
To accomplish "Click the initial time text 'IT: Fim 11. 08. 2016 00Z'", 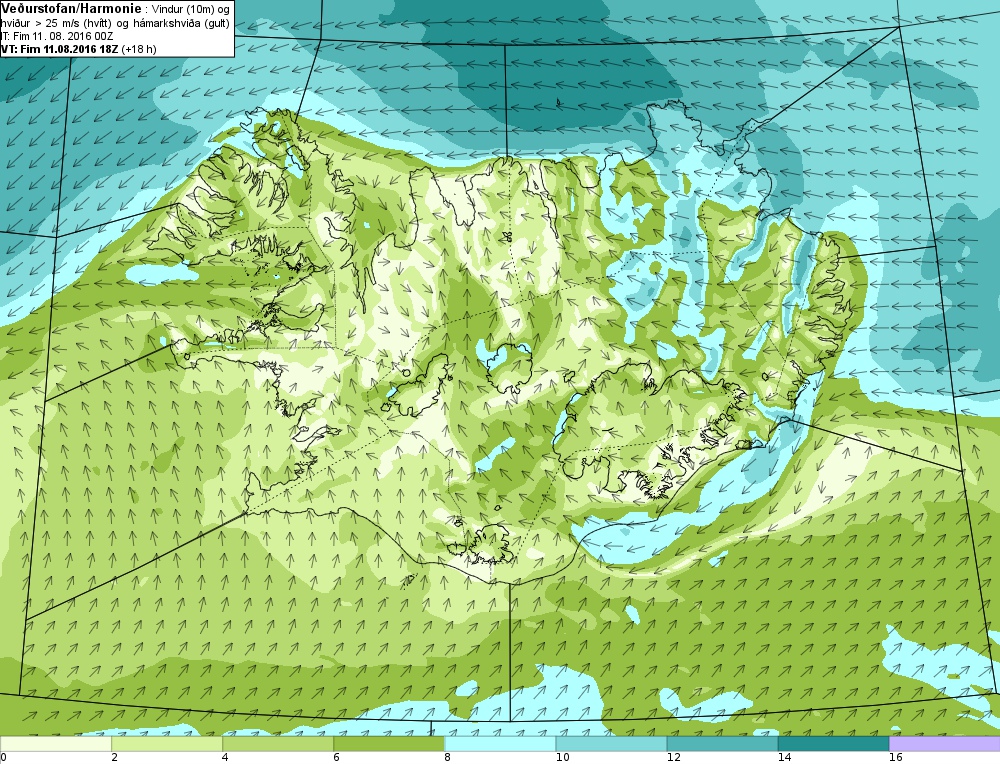I will [57, 36].
